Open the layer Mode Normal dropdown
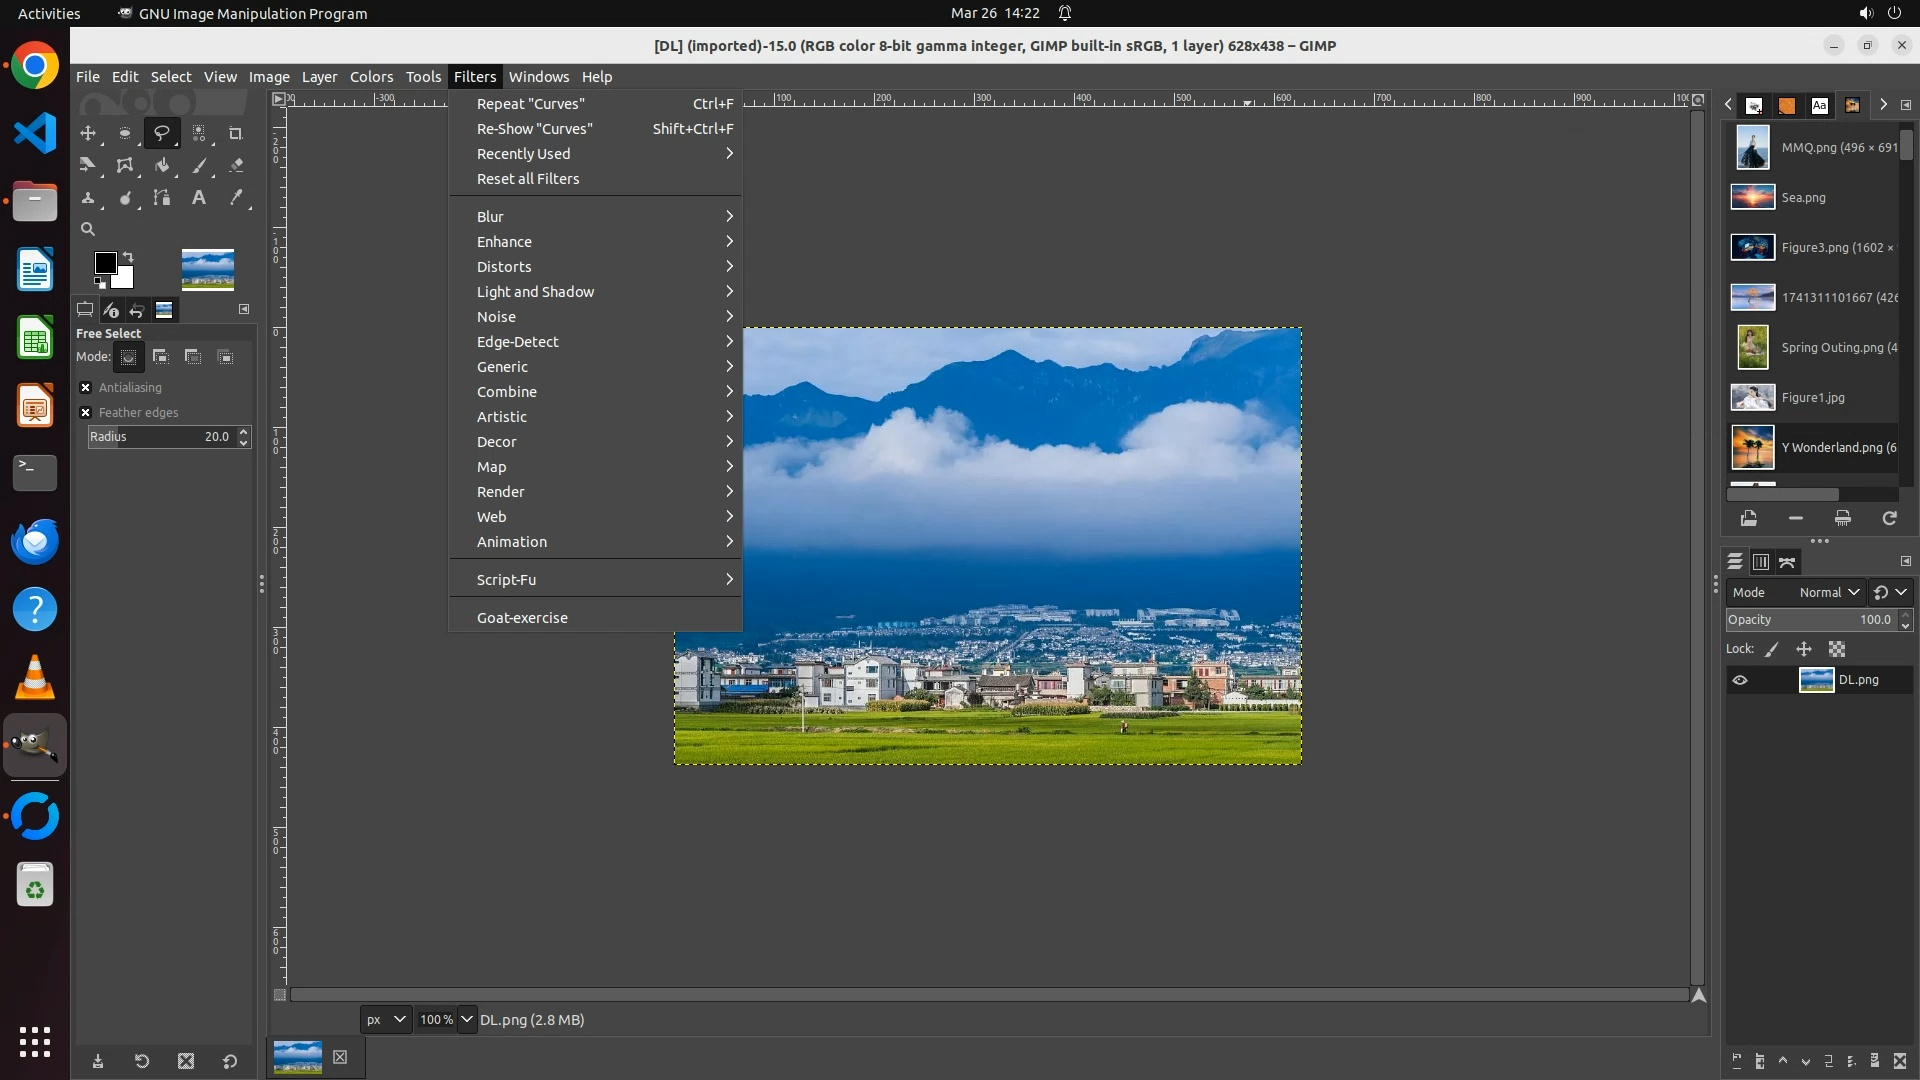1920x1080 pixels. point(1828,592)
